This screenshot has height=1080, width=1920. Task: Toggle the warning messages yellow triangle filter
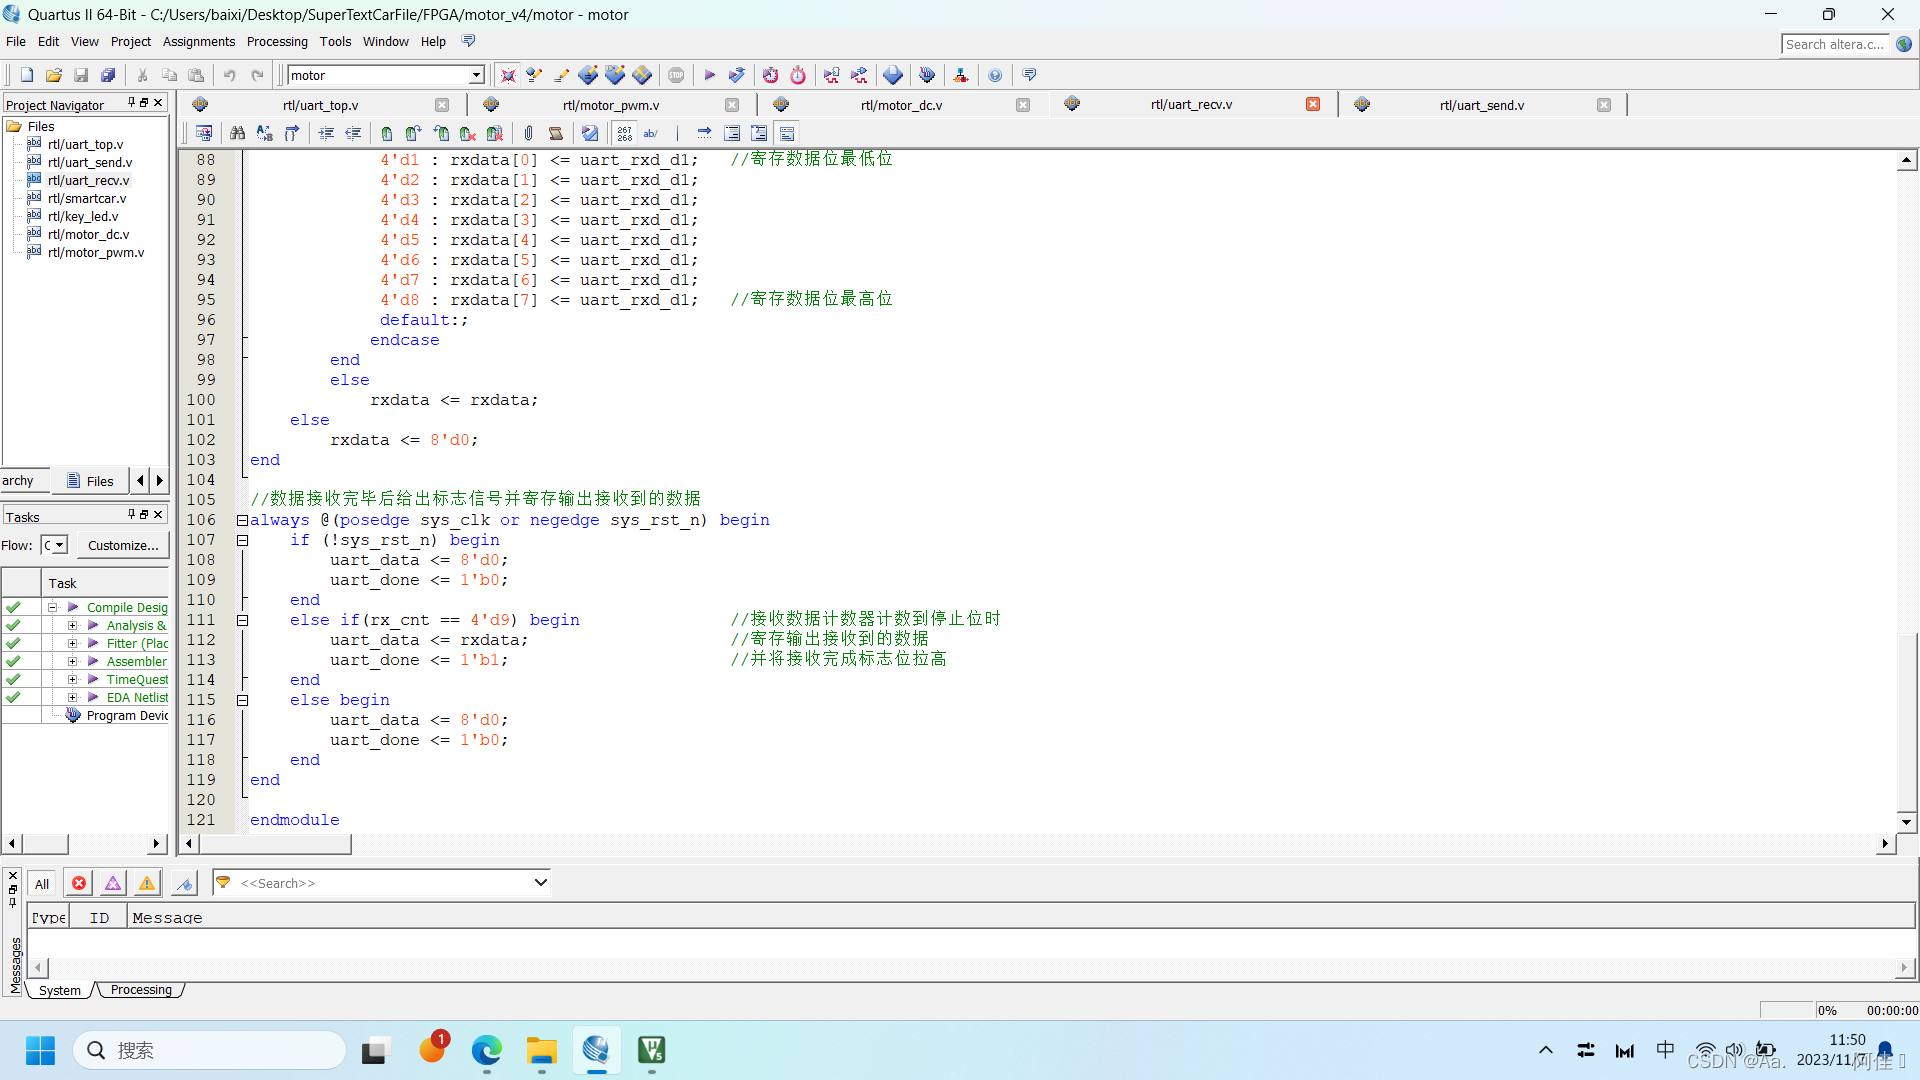coord(146,883)
